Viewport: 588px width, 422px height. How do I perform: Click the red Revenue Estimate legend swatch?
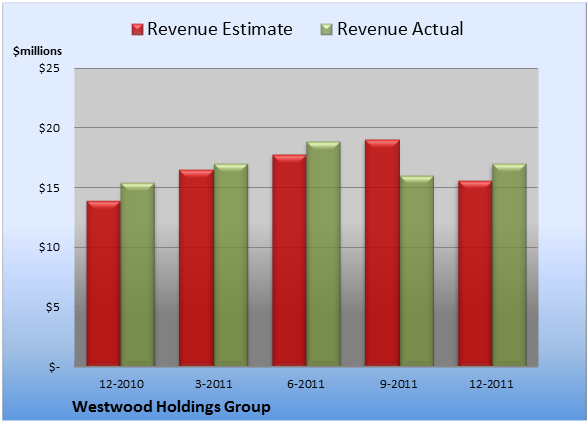pos(137,30)
